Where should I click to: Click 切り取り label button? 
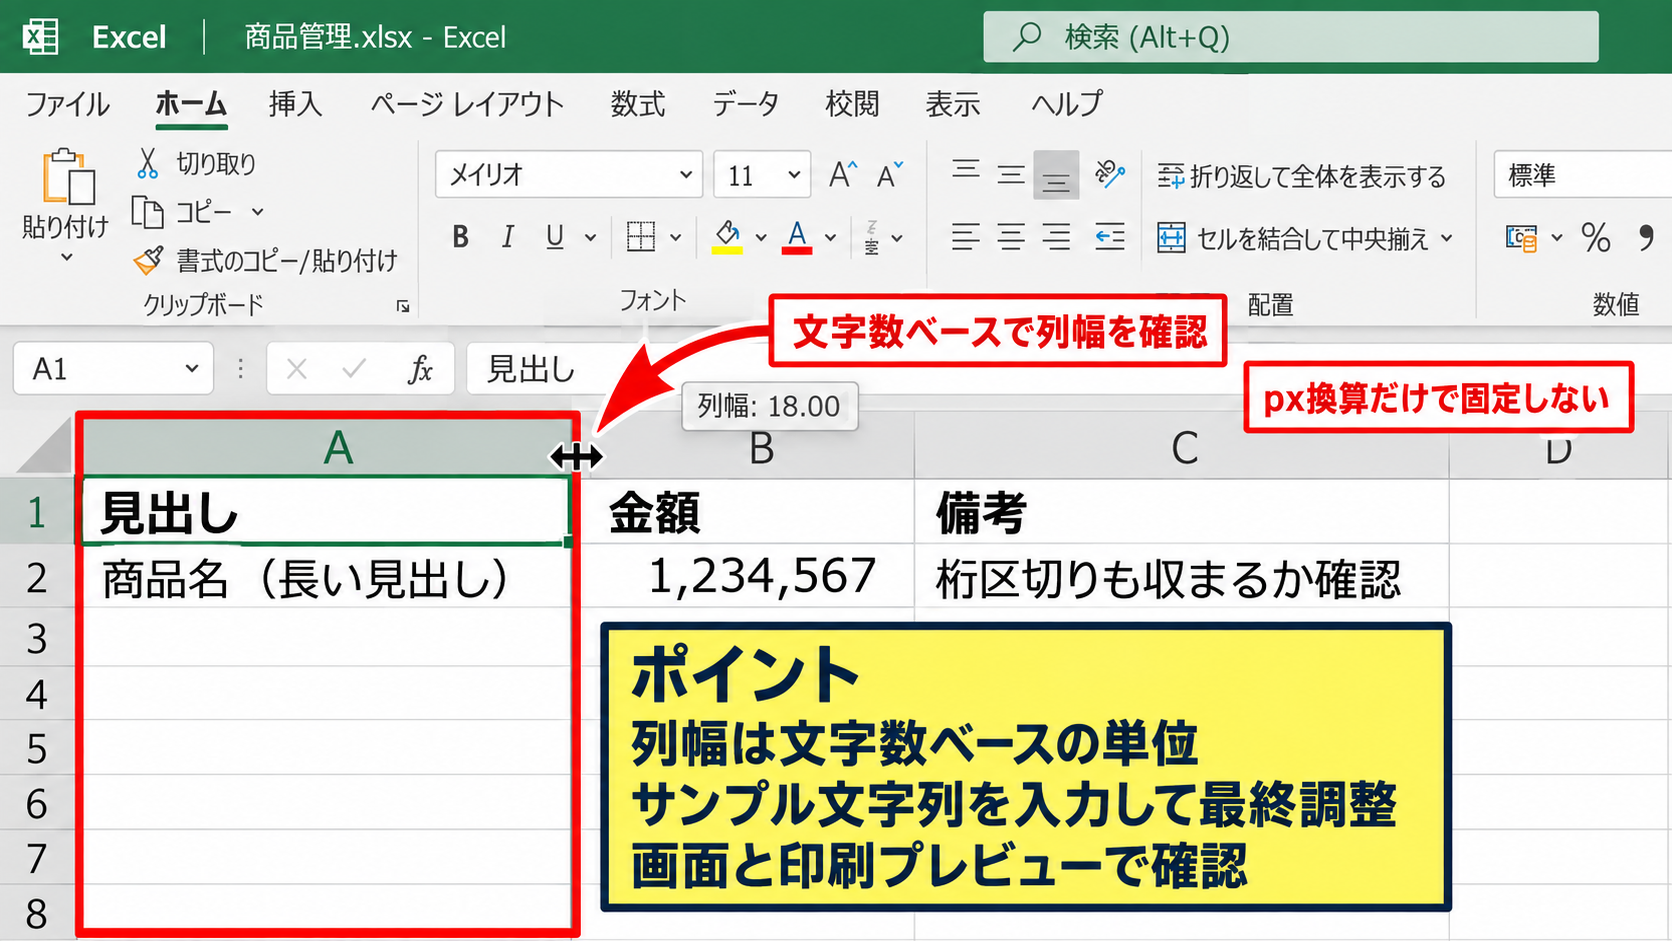[x=216, y=163]
